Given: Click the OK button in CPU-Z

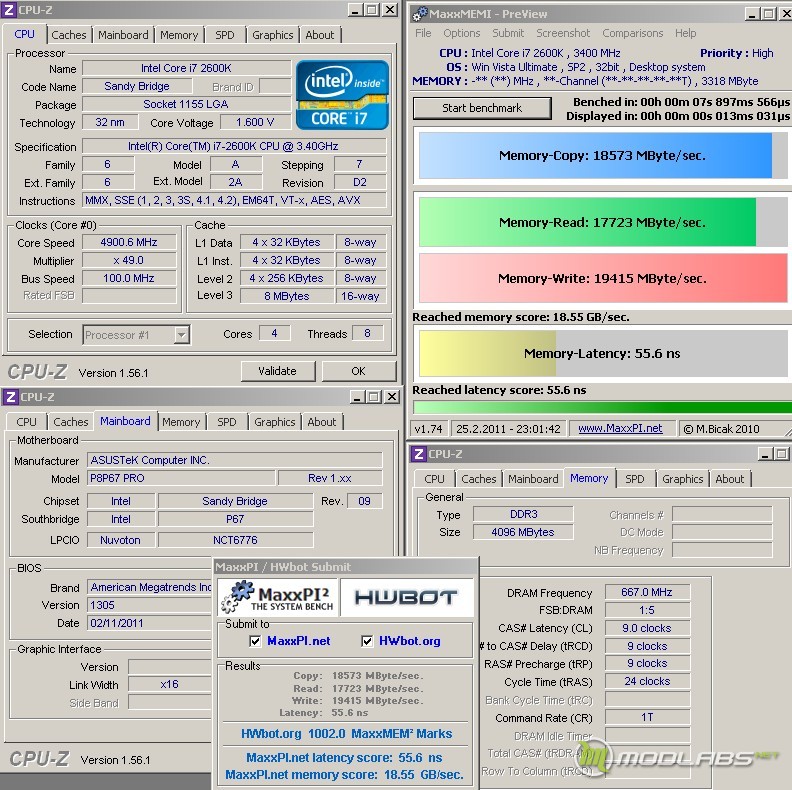Looking at the screenshot, I should pos(358,371).
